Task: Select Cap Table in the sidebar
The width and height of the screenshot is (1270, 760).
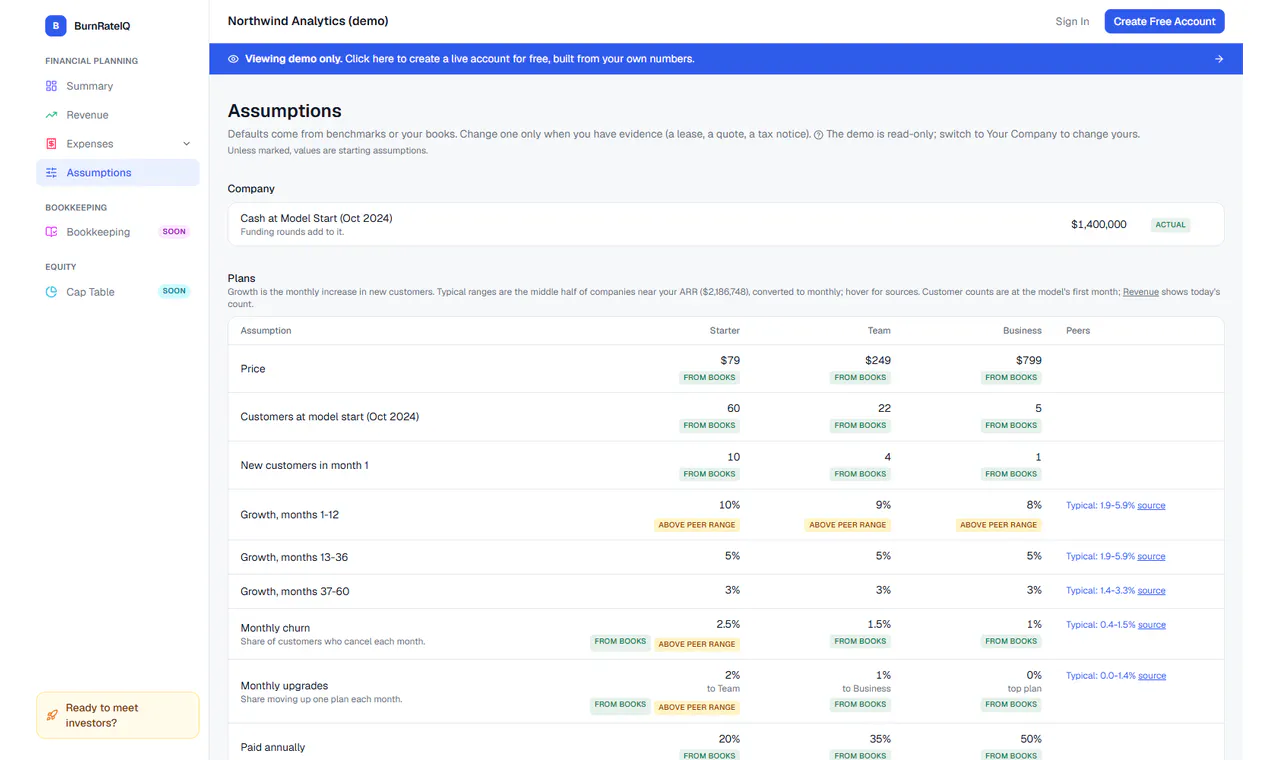Action: (x=118, y=292)
